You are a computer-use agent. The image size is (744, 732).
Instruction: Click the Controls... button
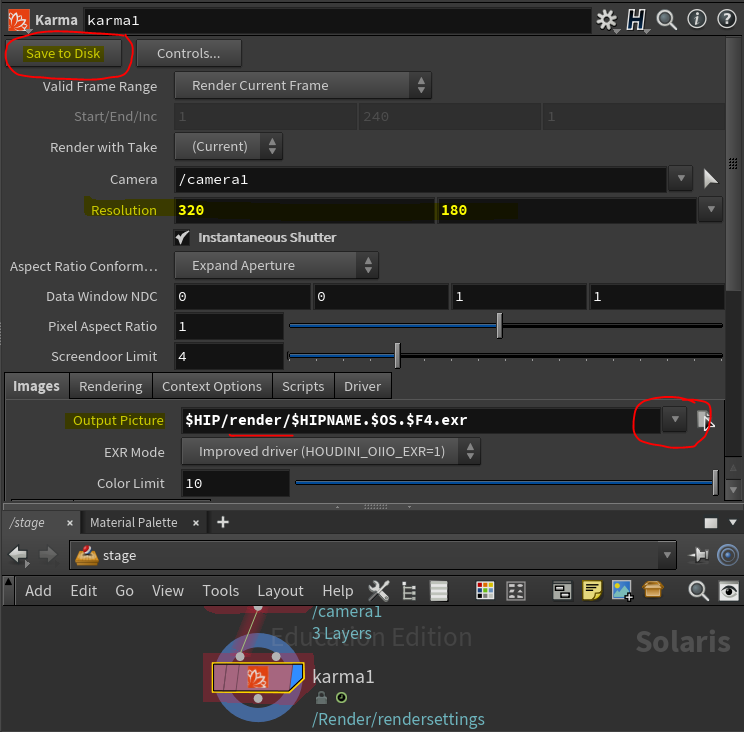click(188, 53)
